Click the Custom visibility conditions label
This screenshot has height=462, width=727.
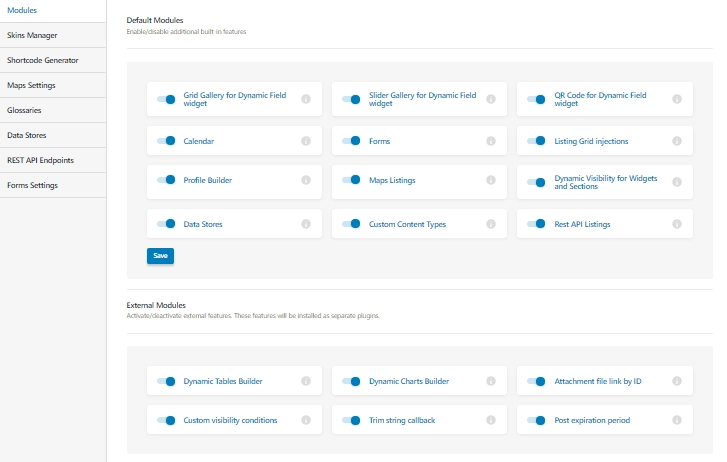coord(230,421)
